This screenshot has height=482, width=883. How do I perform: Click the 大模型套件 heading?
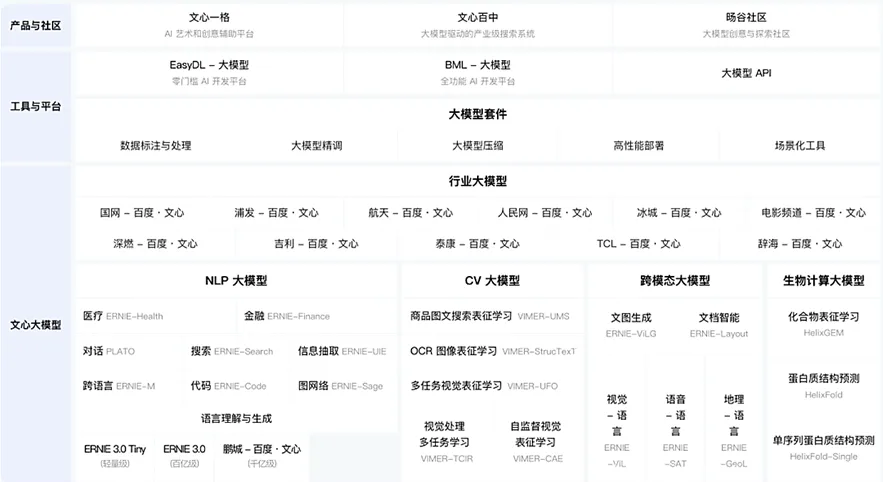[x=478, y=114]
